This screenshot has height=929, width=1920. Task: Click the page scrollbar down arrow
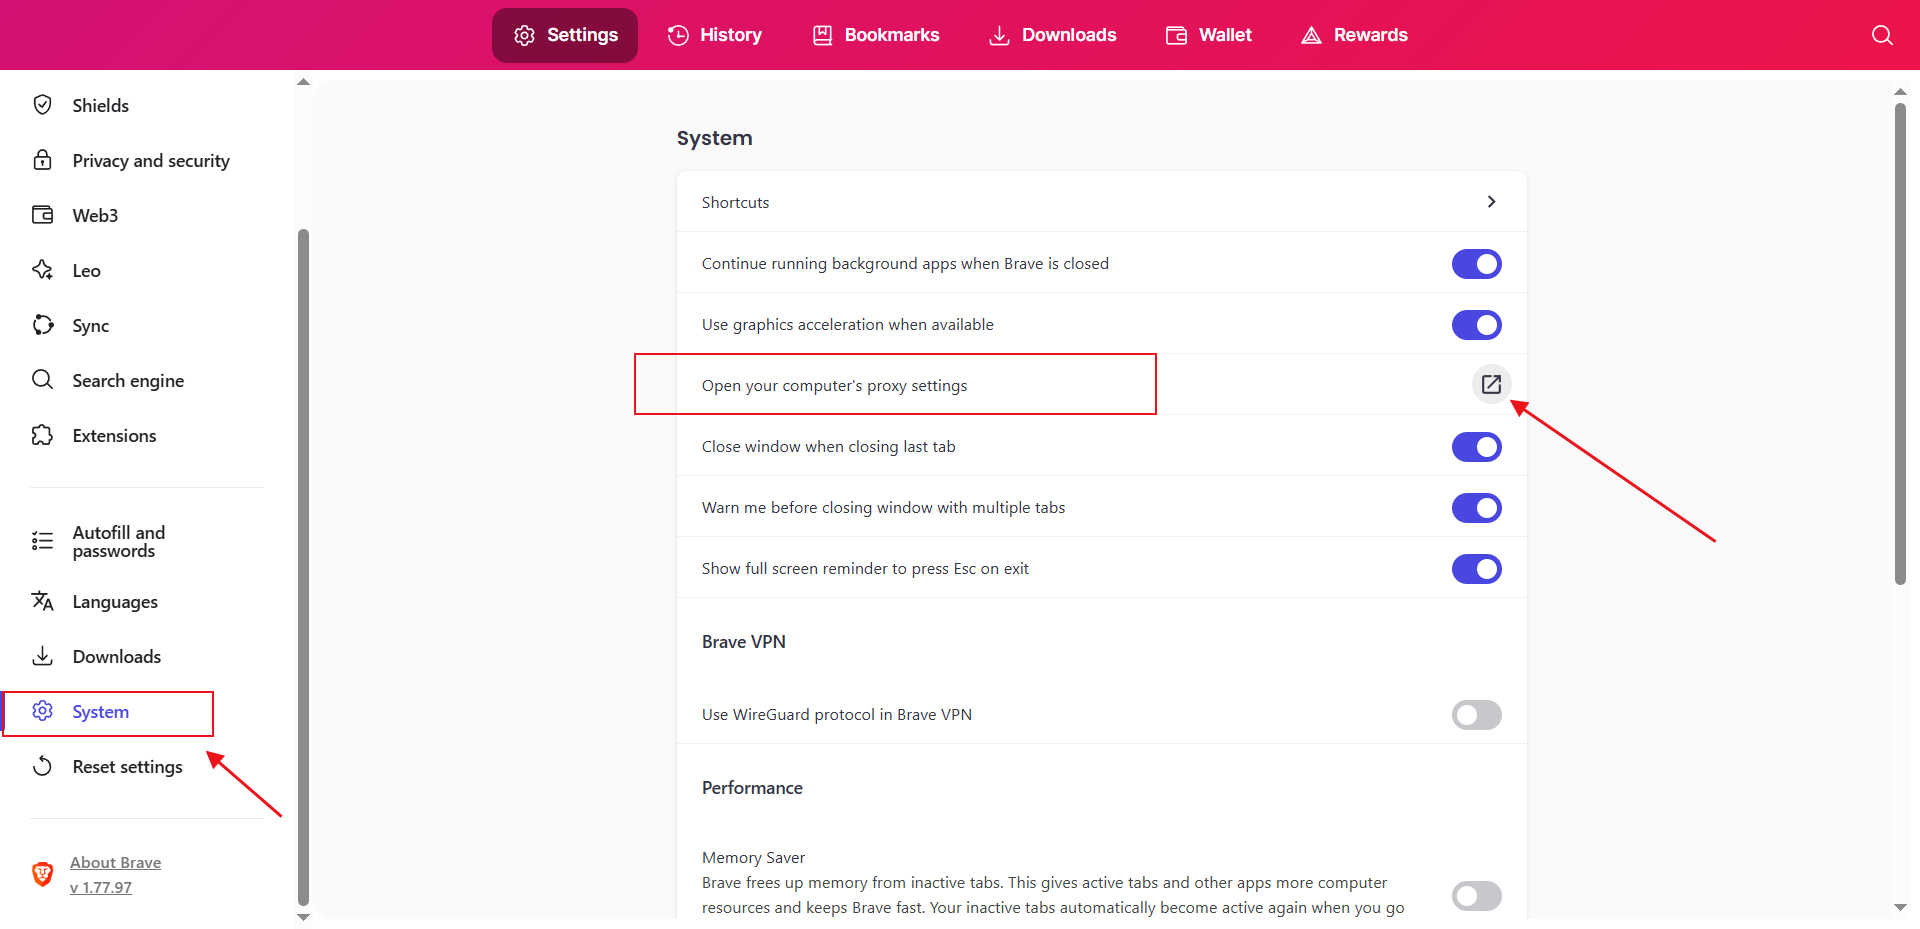(1900, 908)
